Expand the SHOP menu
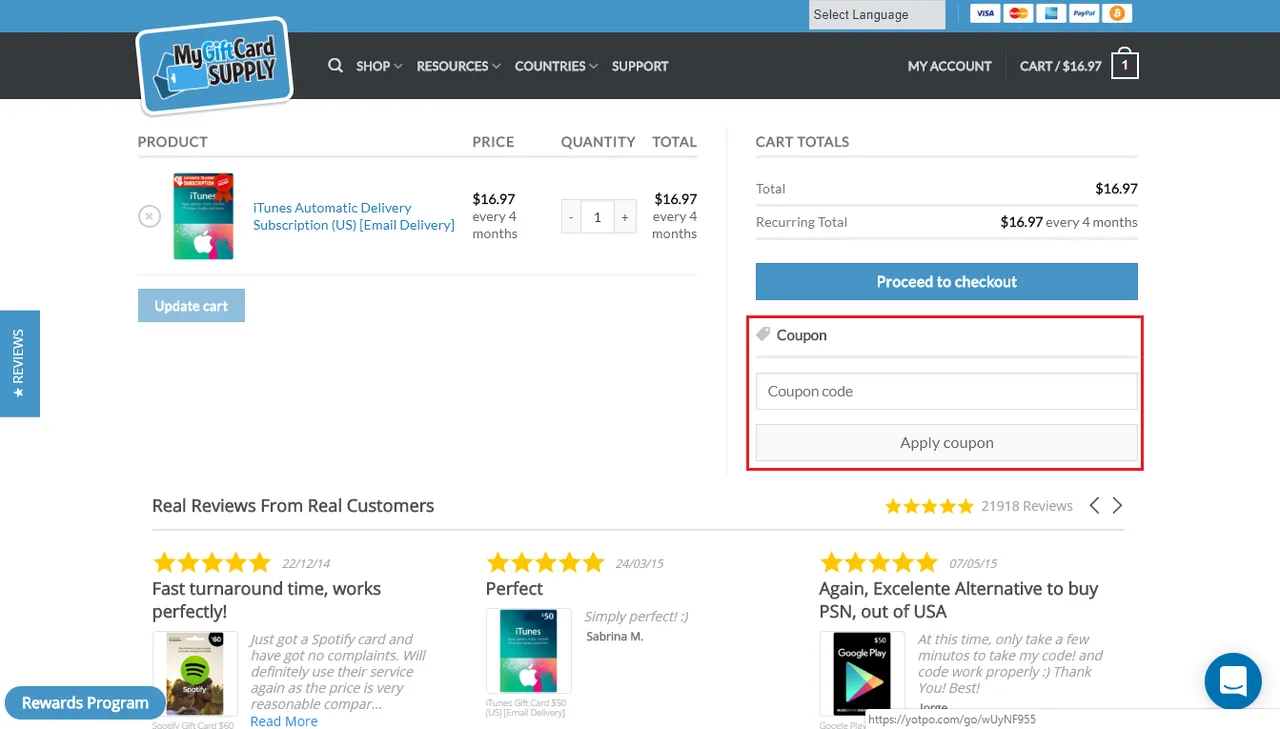The image size is (1280, 729). pos(379,66)
